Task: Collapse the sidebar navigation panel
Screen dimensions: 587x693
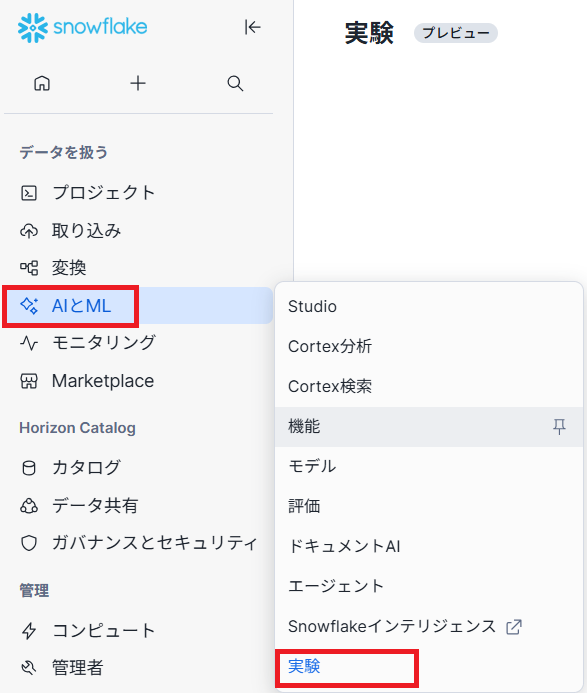Action: (252, 27)
